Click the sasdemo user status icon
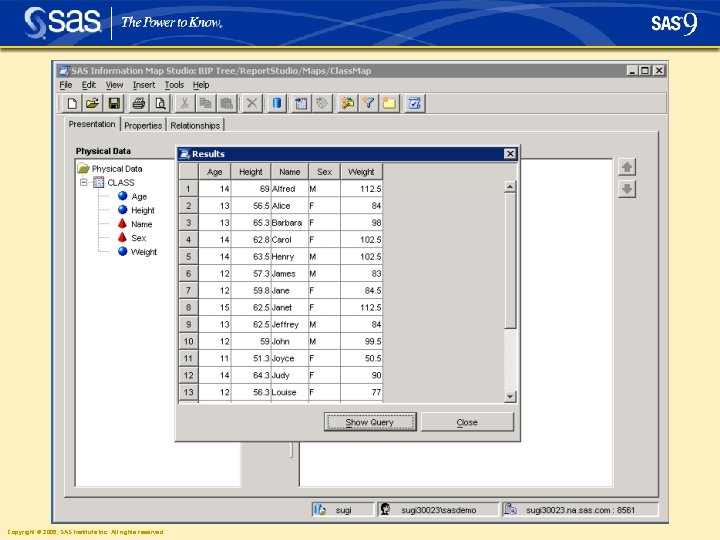720x540 pixels. coord(386,509)
